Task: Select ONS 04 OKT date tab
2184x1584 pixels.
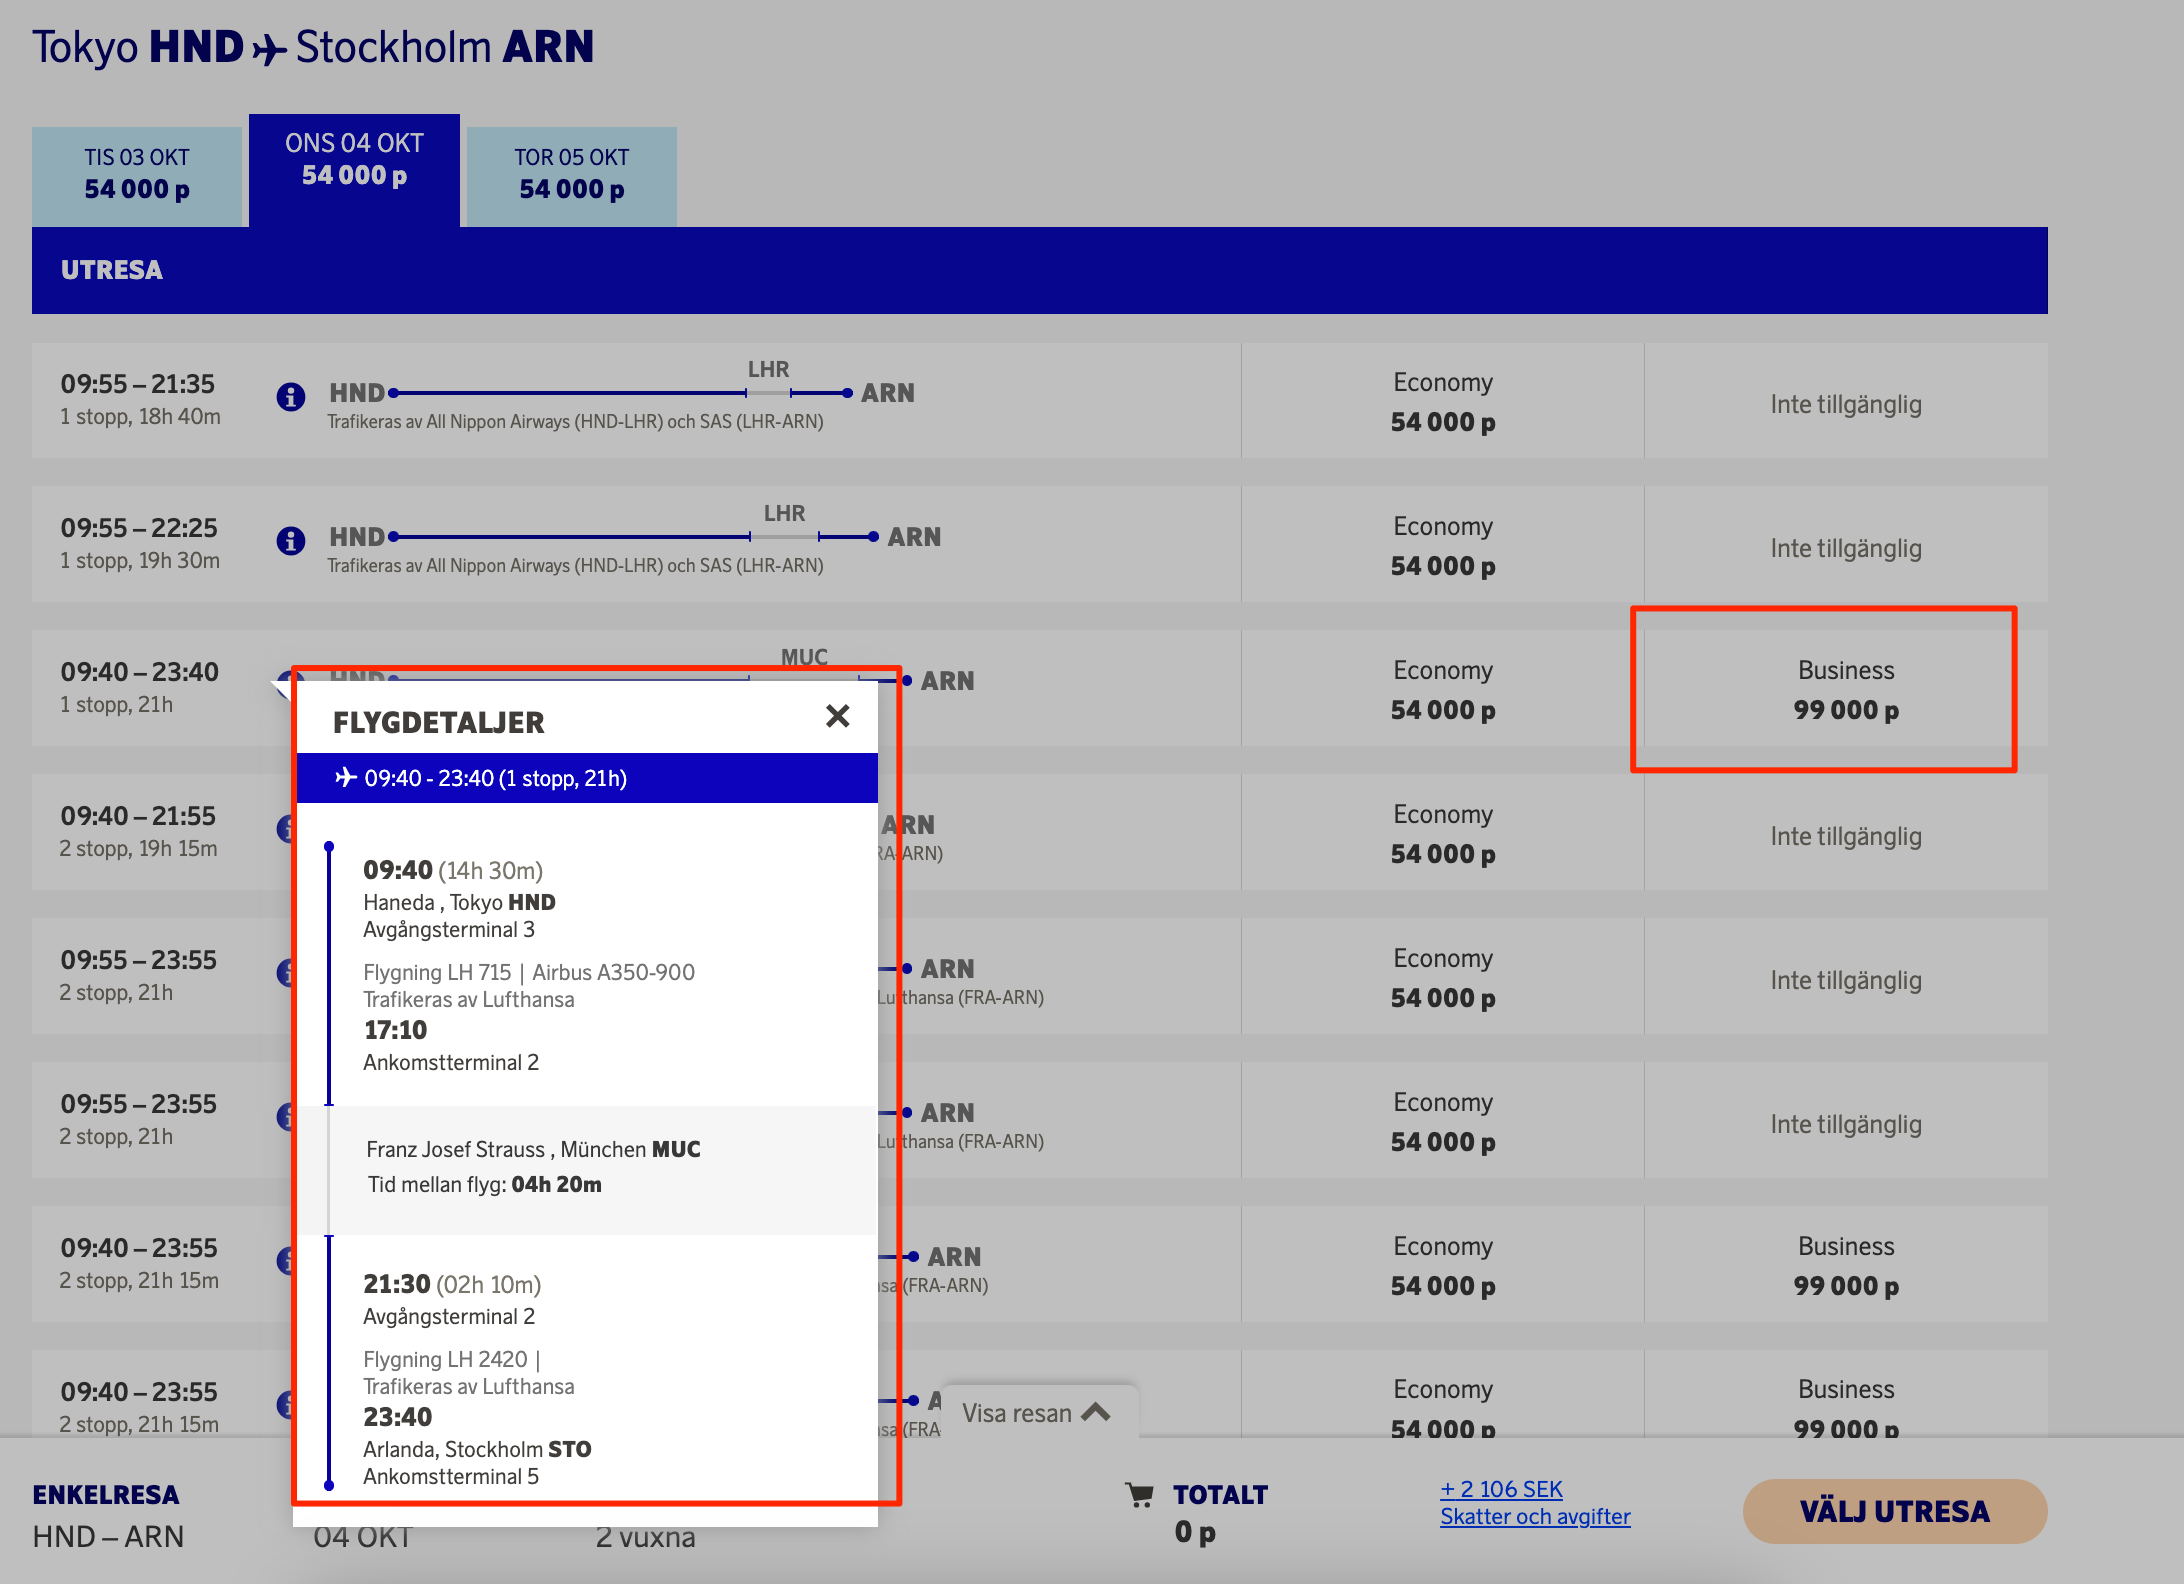Action: [354, 160]
